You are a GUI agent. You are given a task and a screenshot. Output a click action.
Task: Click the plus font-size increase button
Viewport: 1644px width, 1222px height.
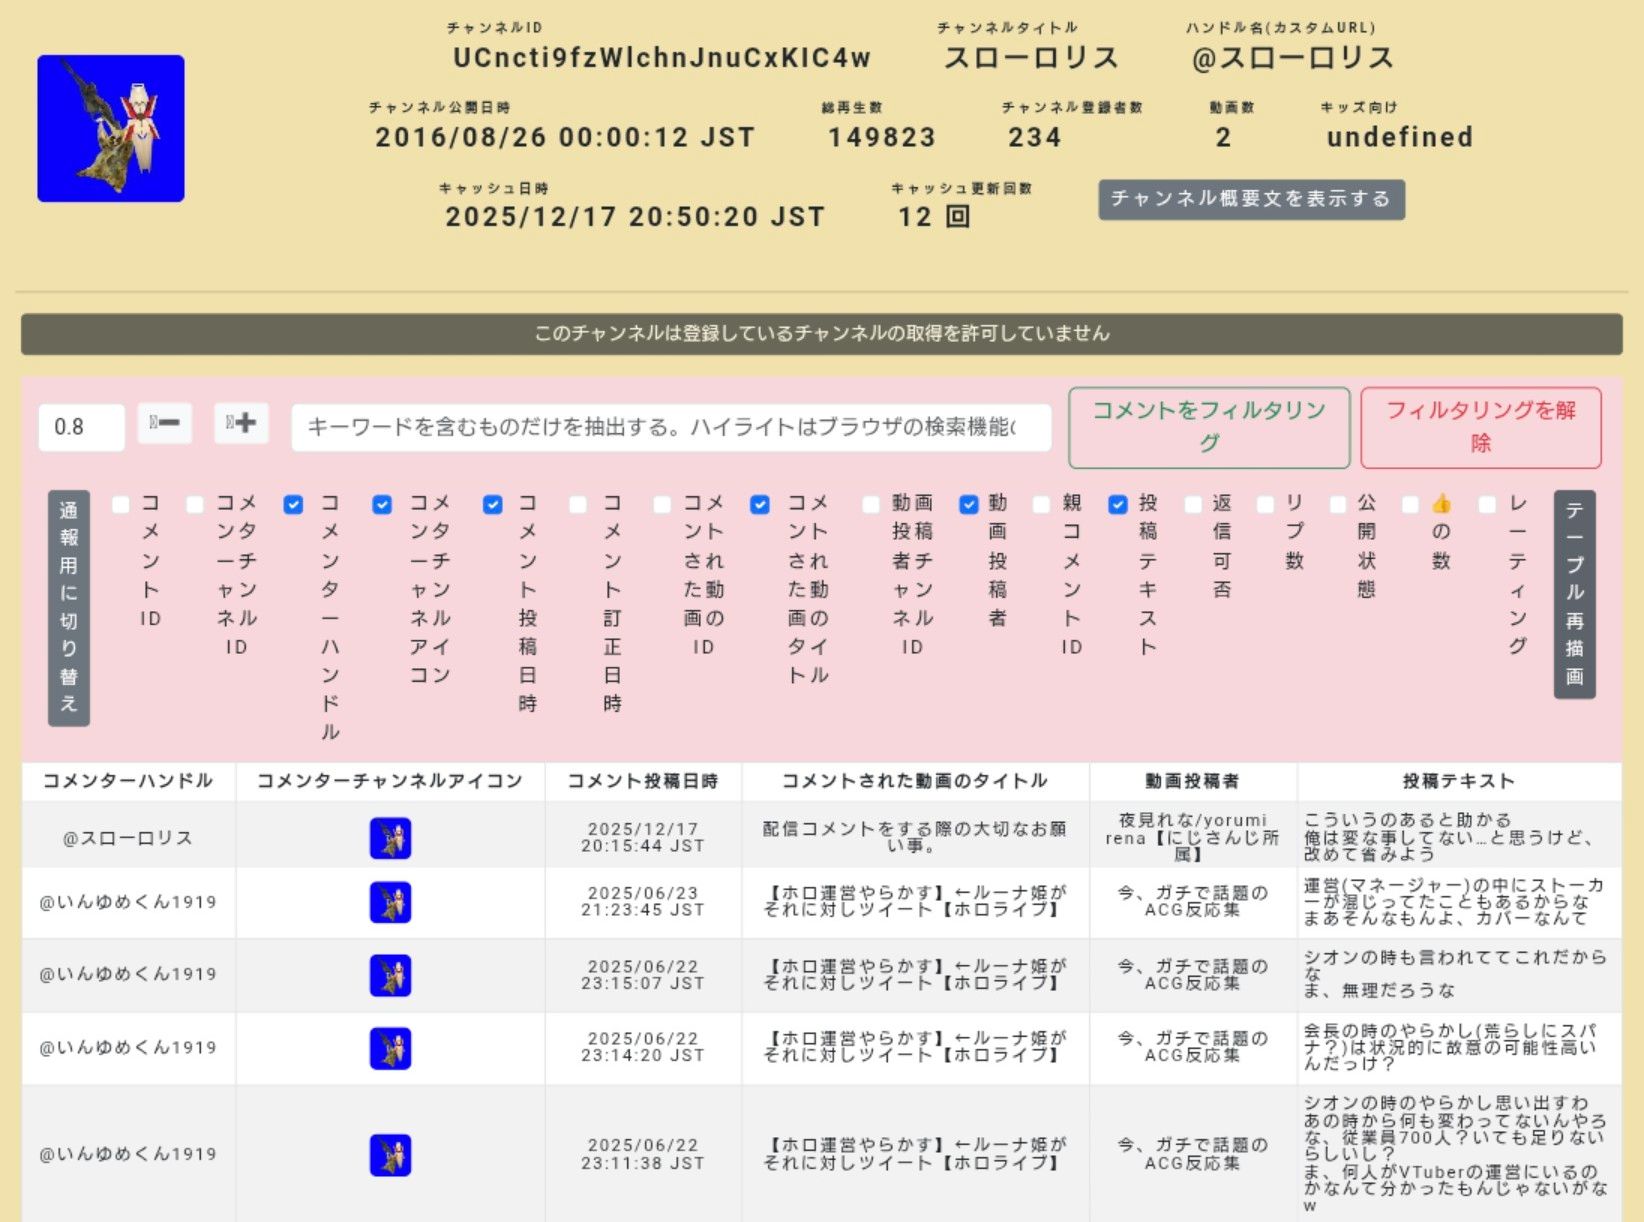point(241,424)
